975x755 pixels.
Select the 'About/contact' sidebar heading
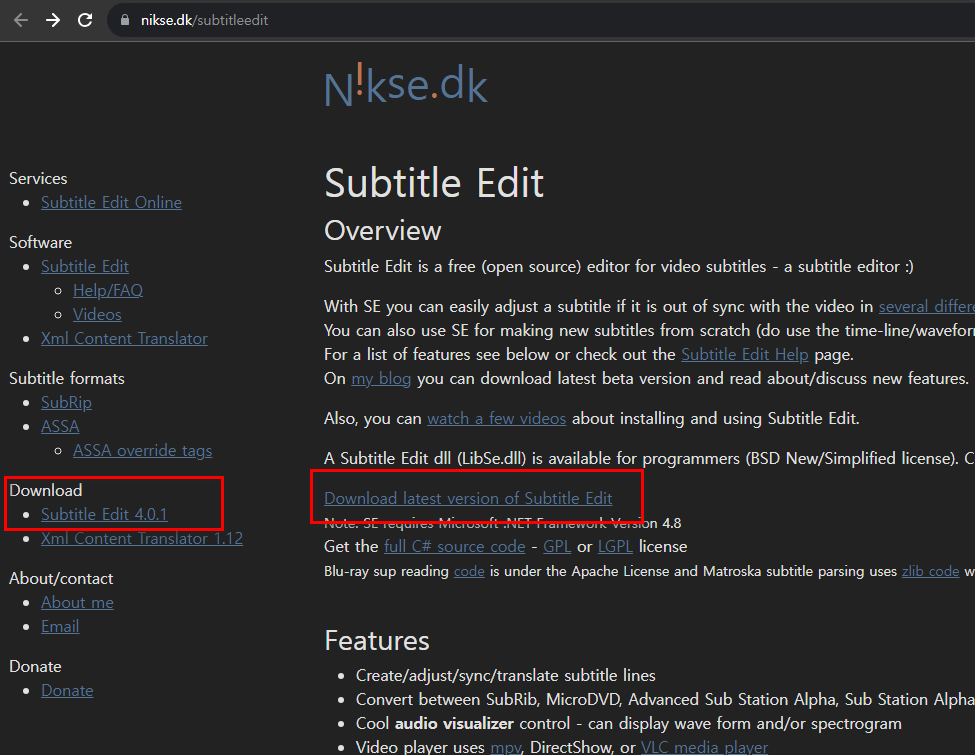[61, 579]
